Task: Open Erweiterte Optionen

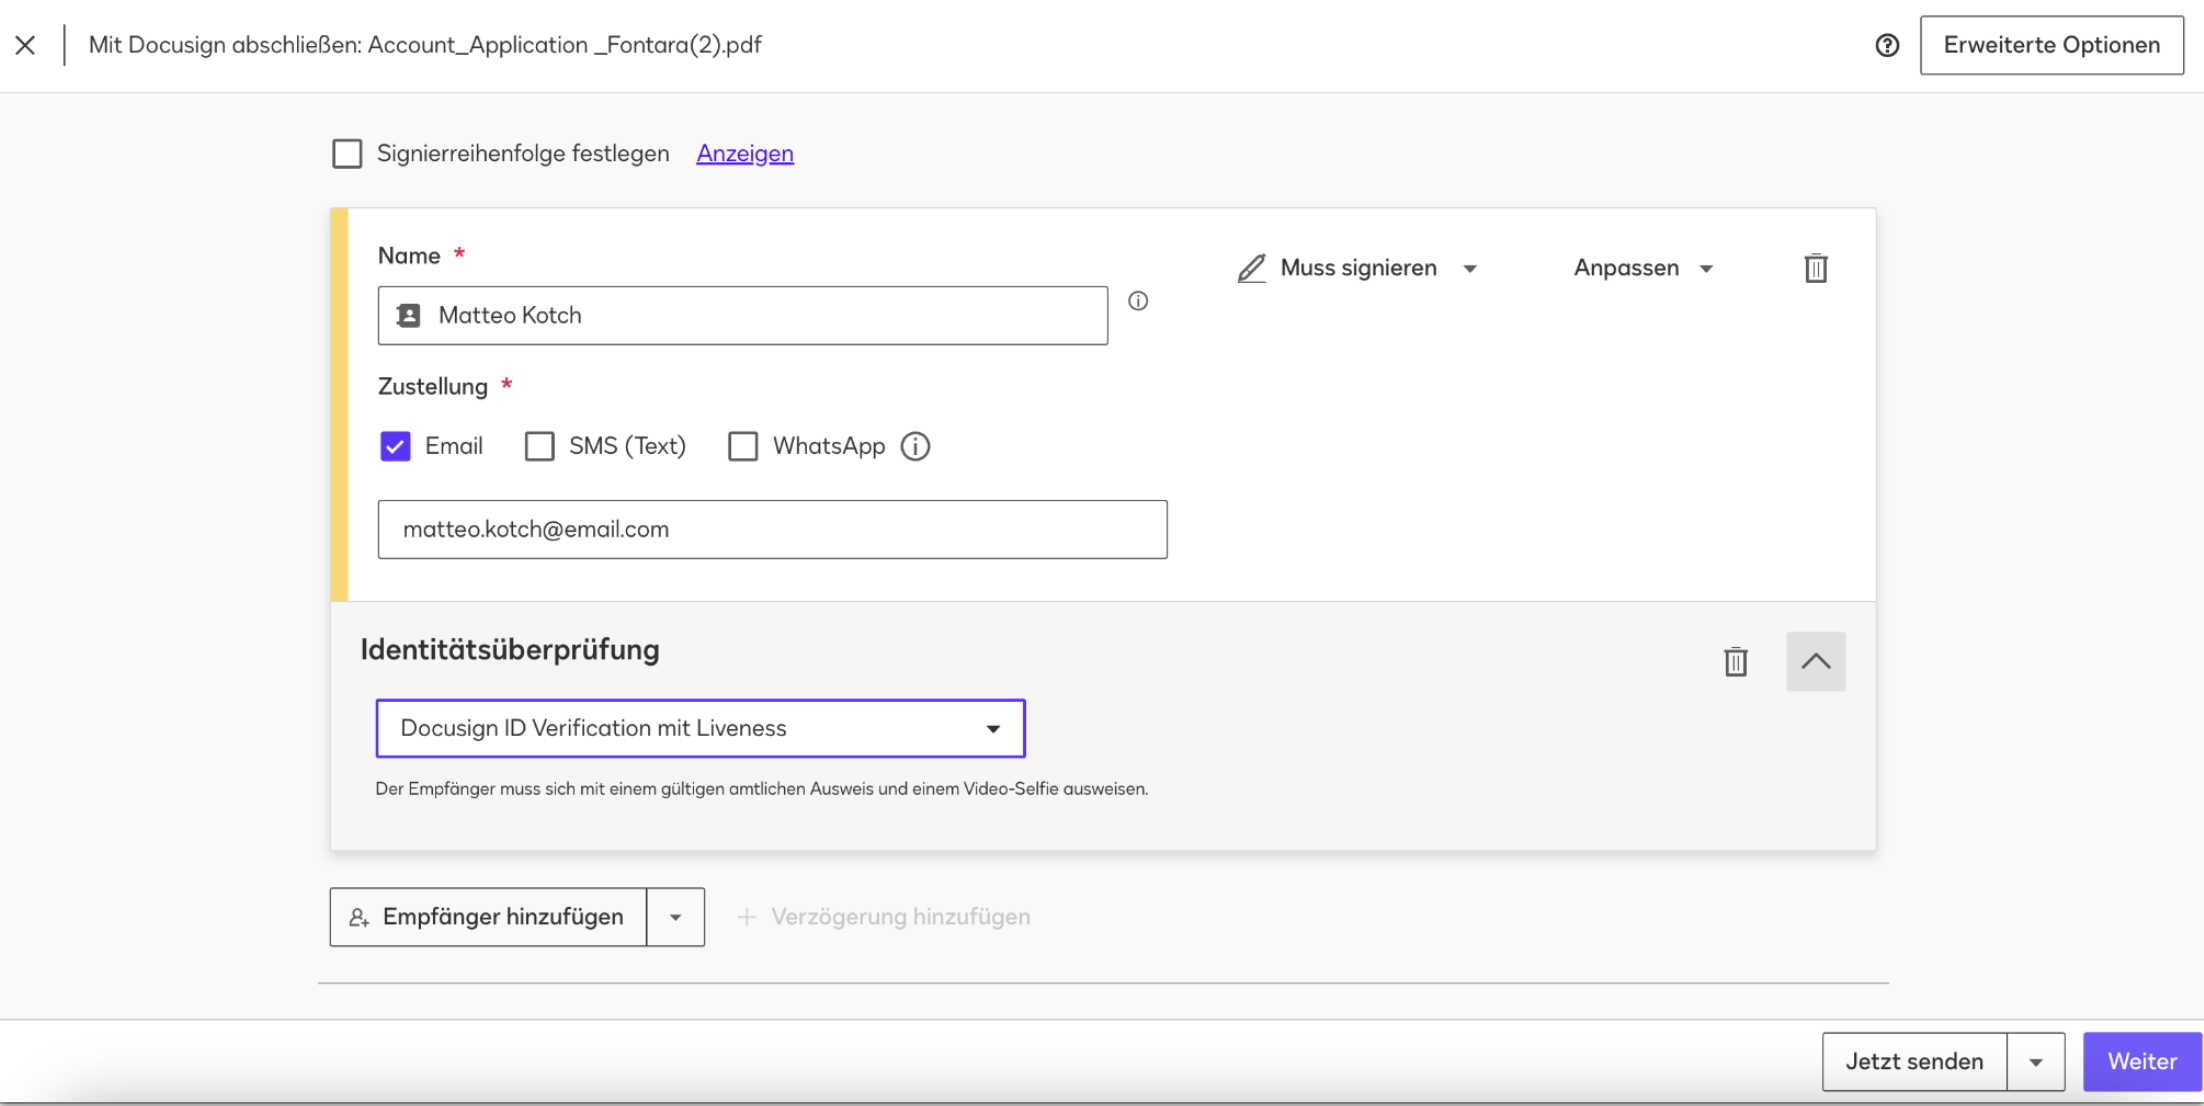Action: tap(2051, 45)
